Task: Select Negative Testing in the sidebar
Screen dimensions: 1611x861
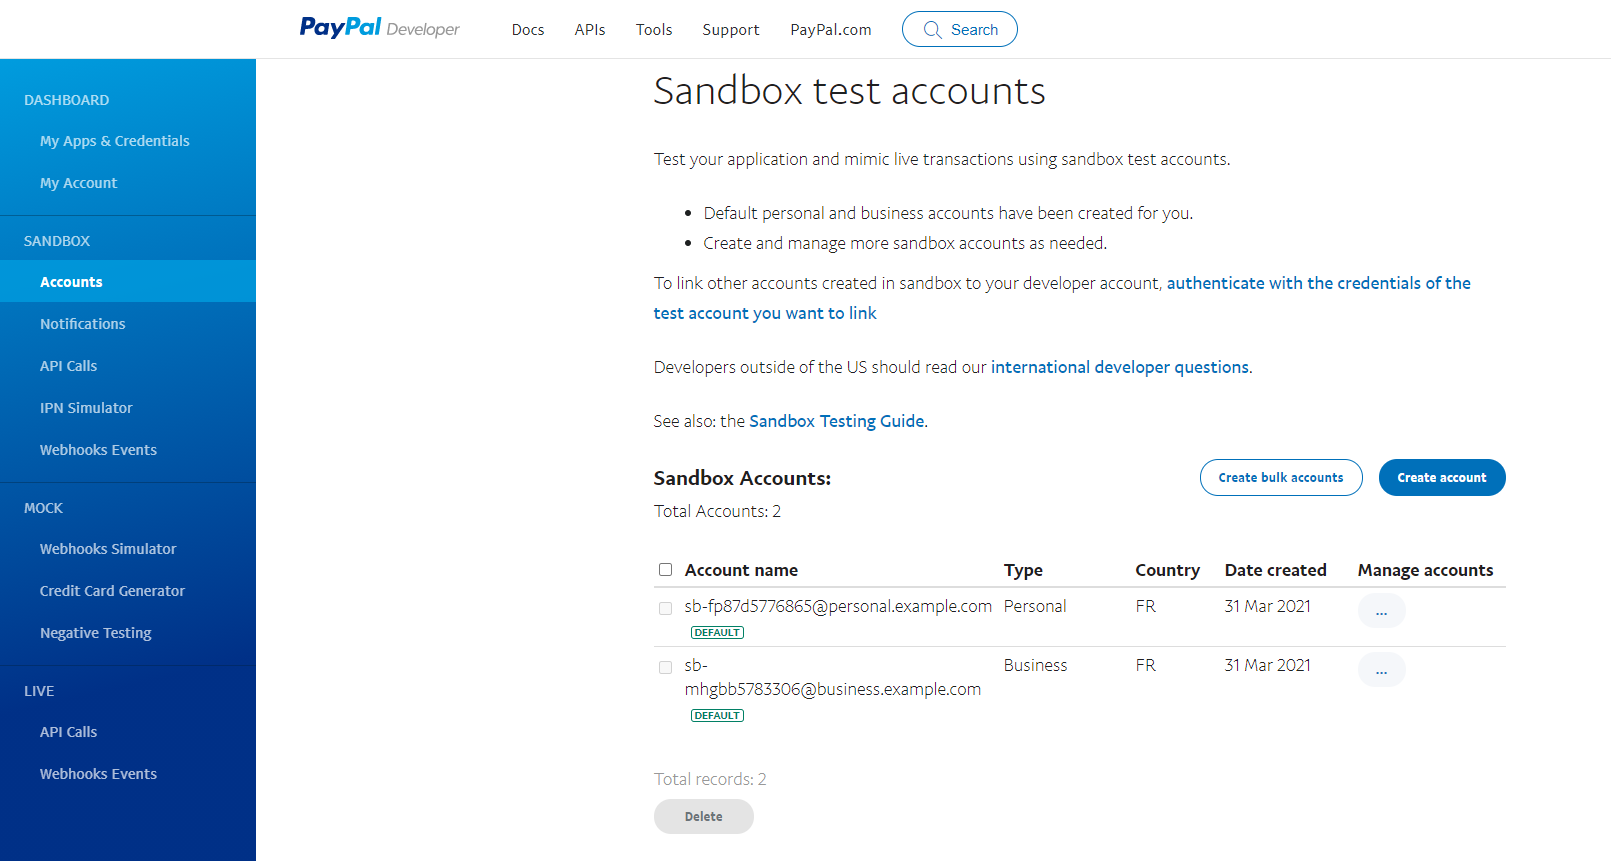Action: pos(95,633)
